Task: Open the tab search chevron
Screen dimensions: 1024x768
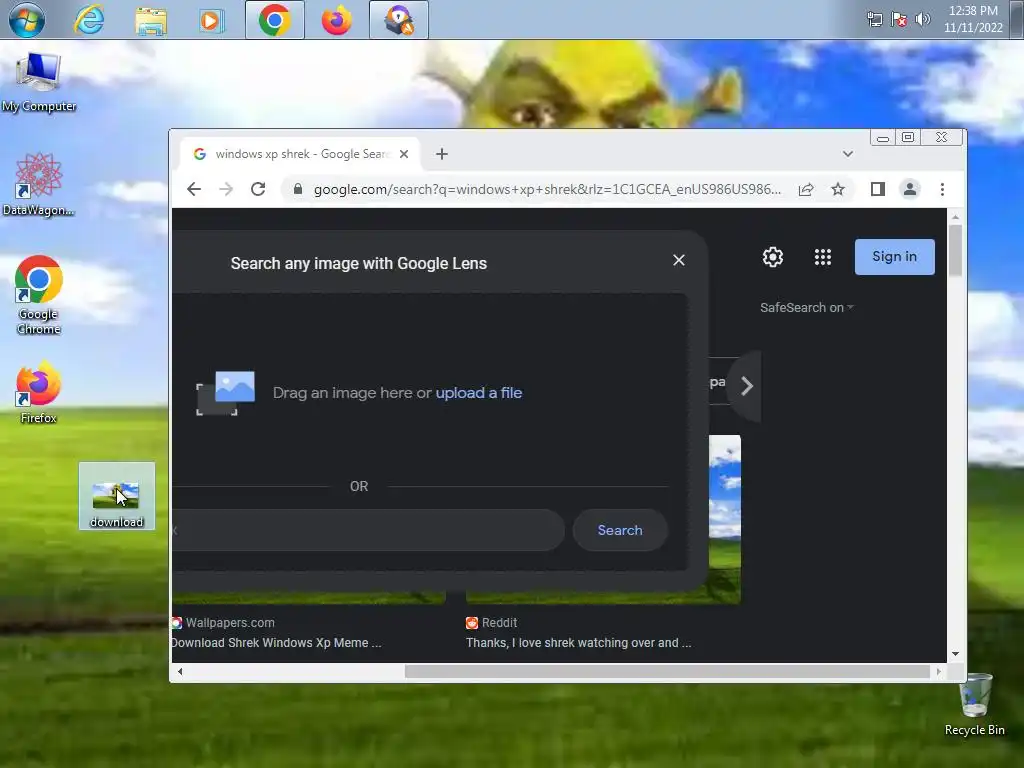Action: (848, 154)
